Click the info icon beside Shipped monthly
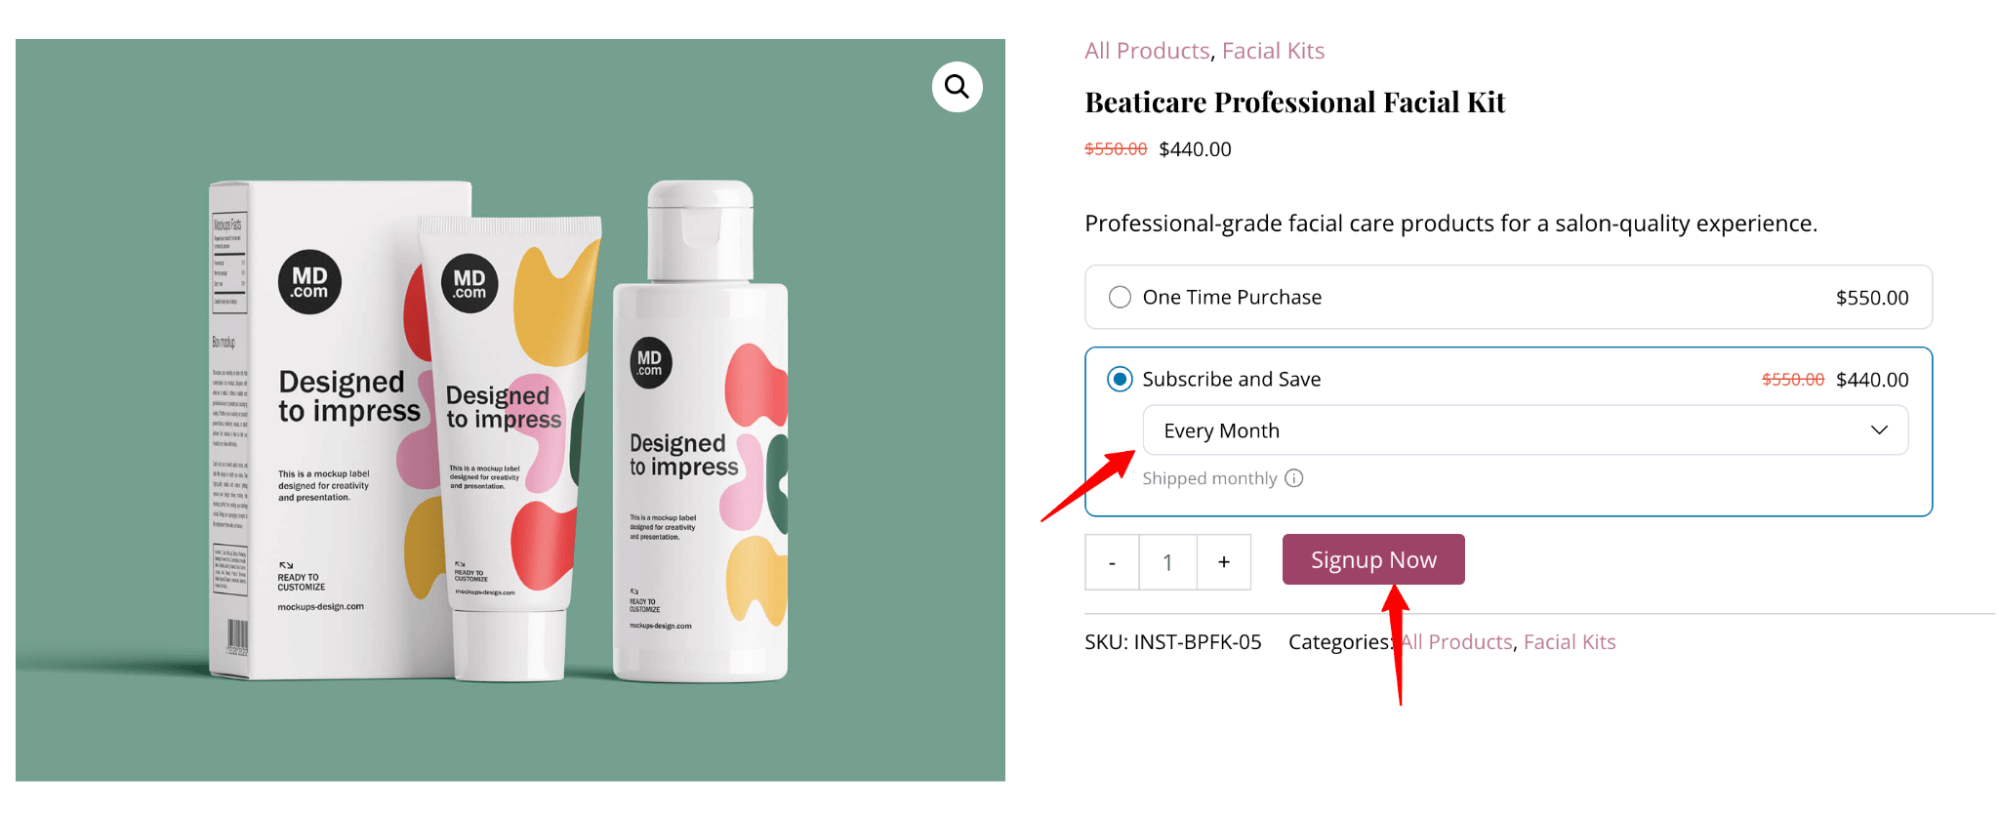1999x829 pixels. [1294, 478]
